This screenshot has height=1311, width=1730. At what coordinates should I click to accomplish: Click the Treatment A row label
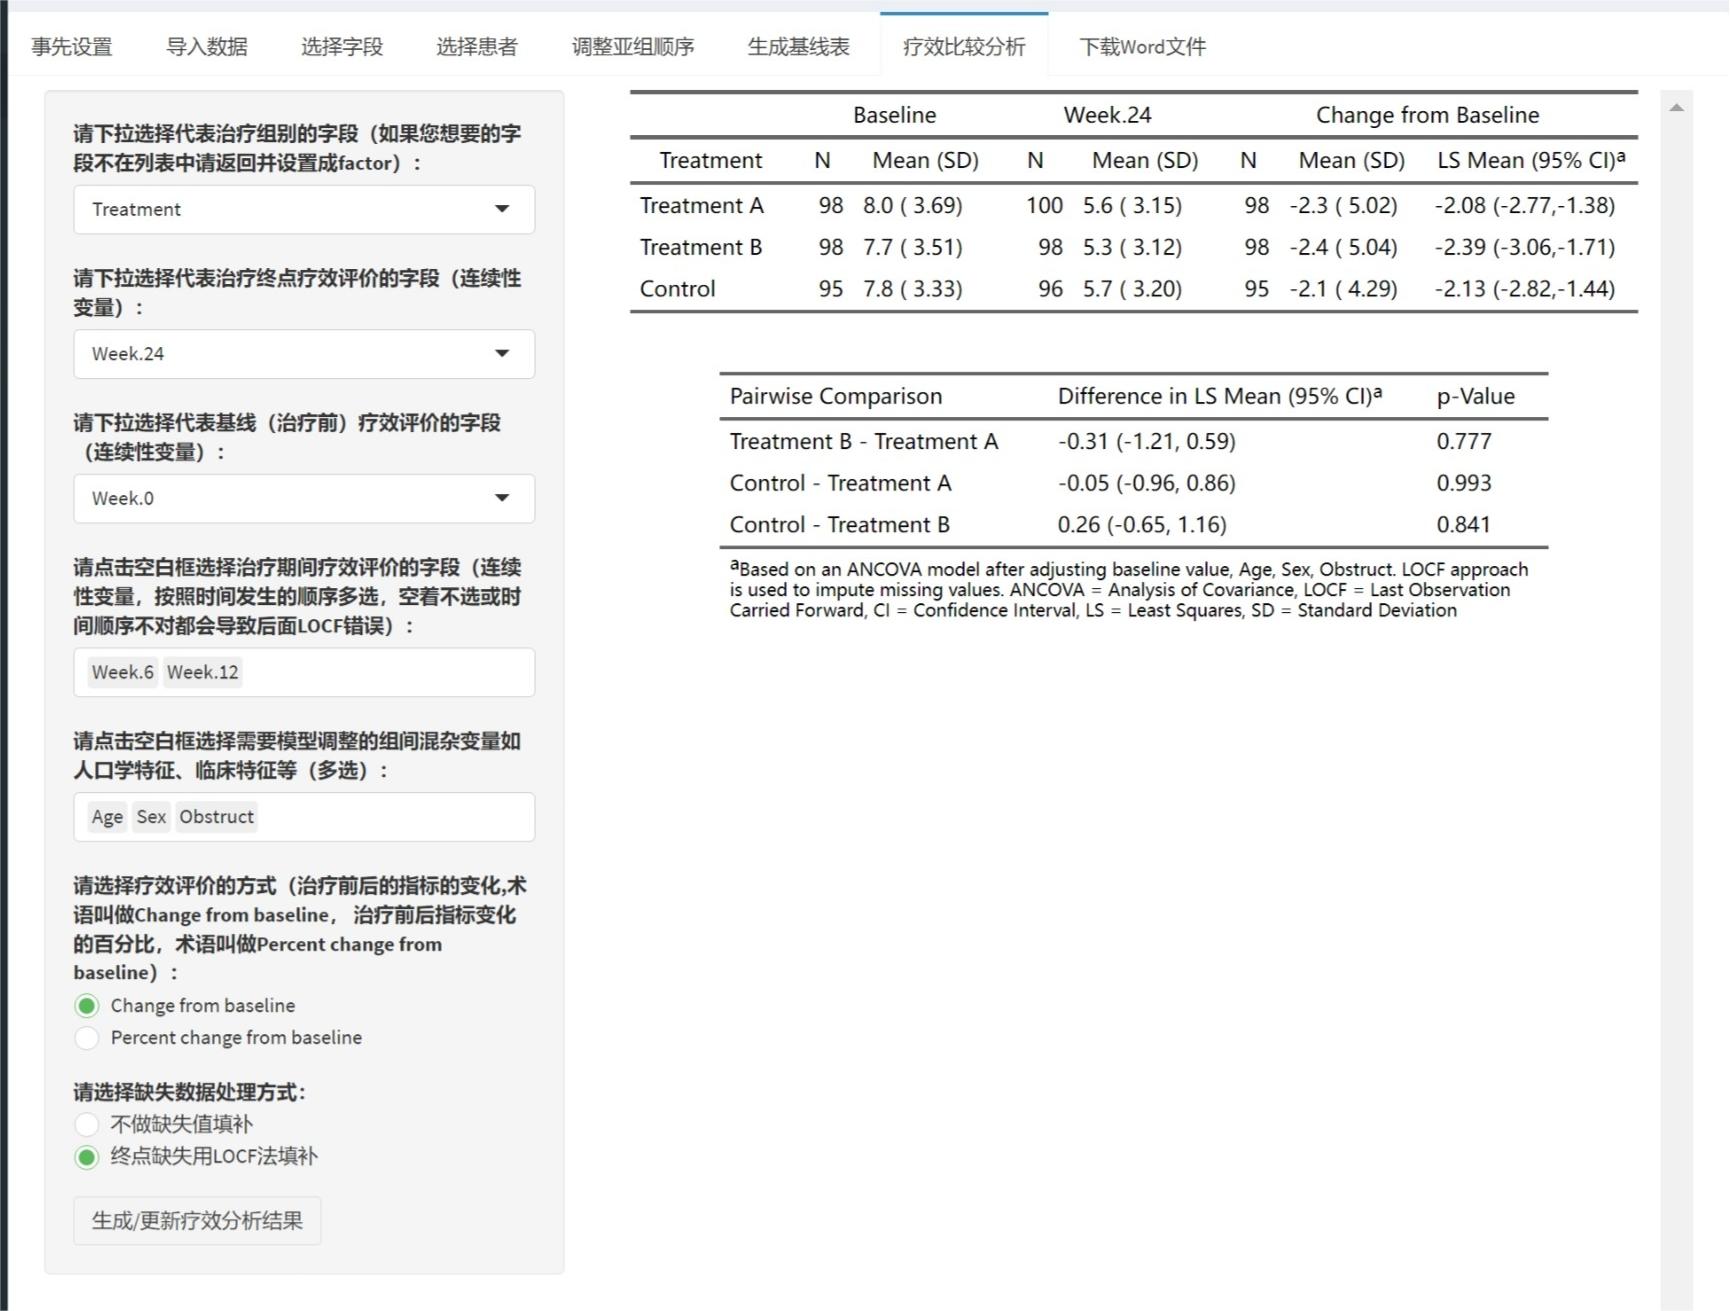pyautogui.click(x=701, y=206)
